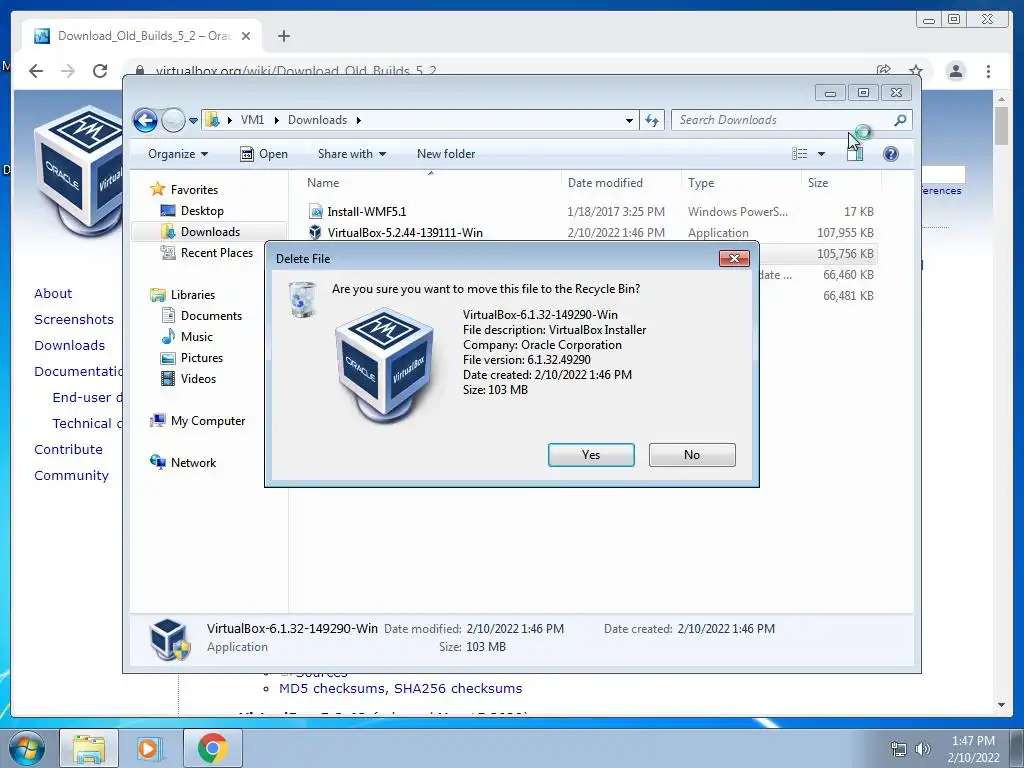Click the VirtualBox icon in the details pane

point(170,639)
